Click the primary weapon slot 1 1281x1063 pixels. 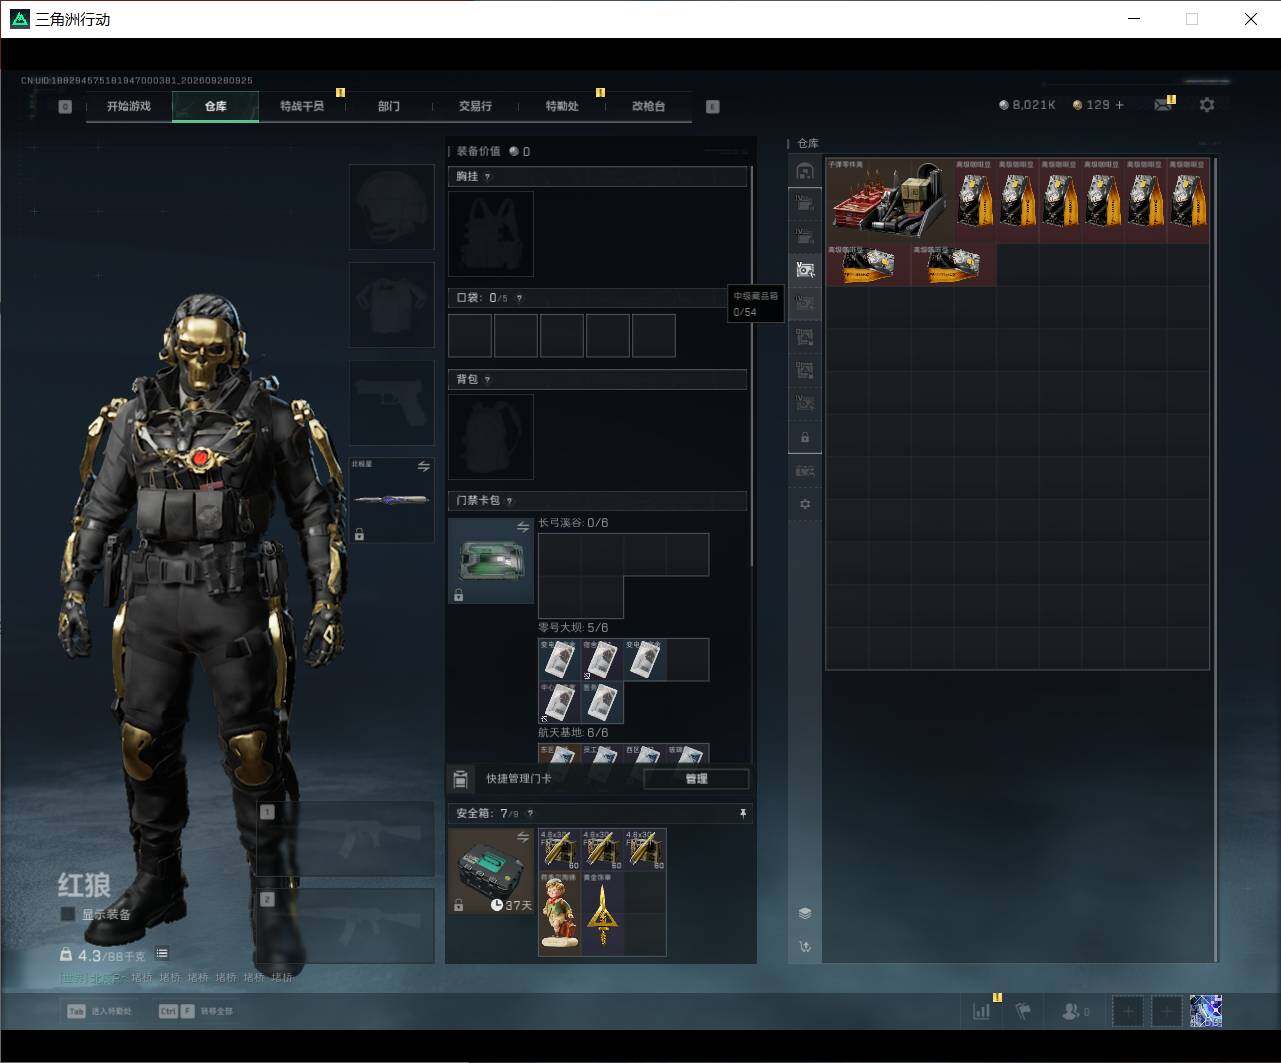[346, 839]
